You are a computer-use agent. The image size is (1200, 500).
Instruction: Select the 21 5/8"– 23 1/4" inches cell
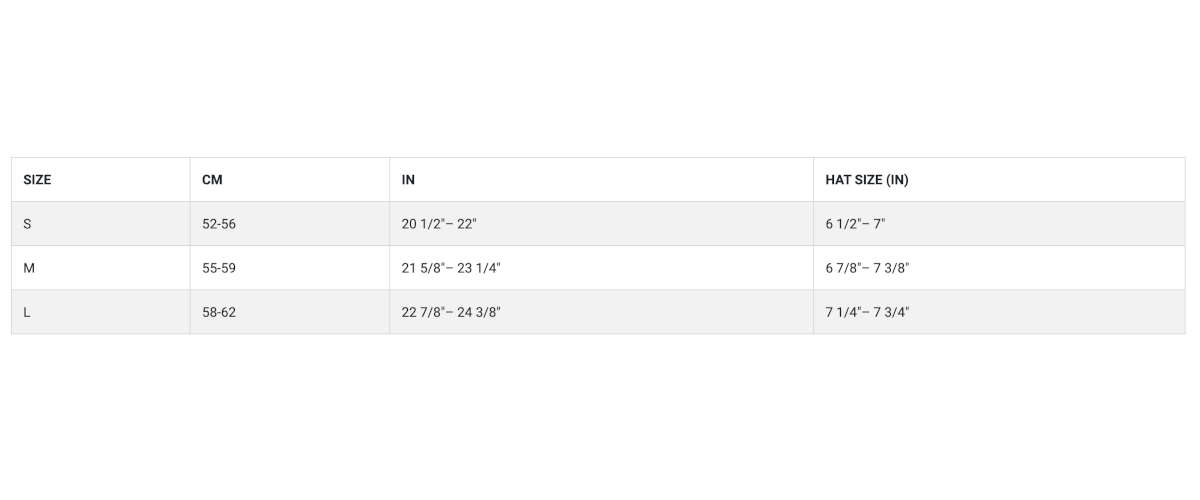pyautogui.click(x=451, y=268)
